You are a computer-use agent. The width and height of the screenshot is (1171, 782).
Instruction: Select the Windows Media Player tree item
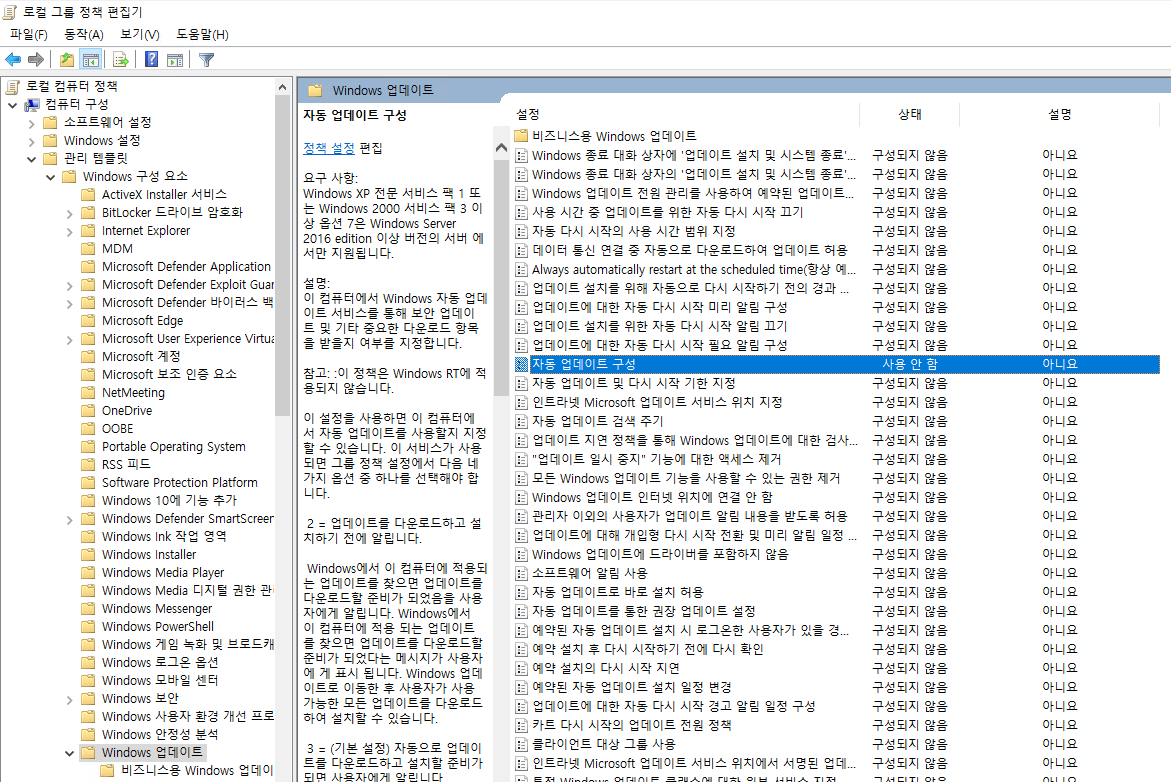(163, 572)
